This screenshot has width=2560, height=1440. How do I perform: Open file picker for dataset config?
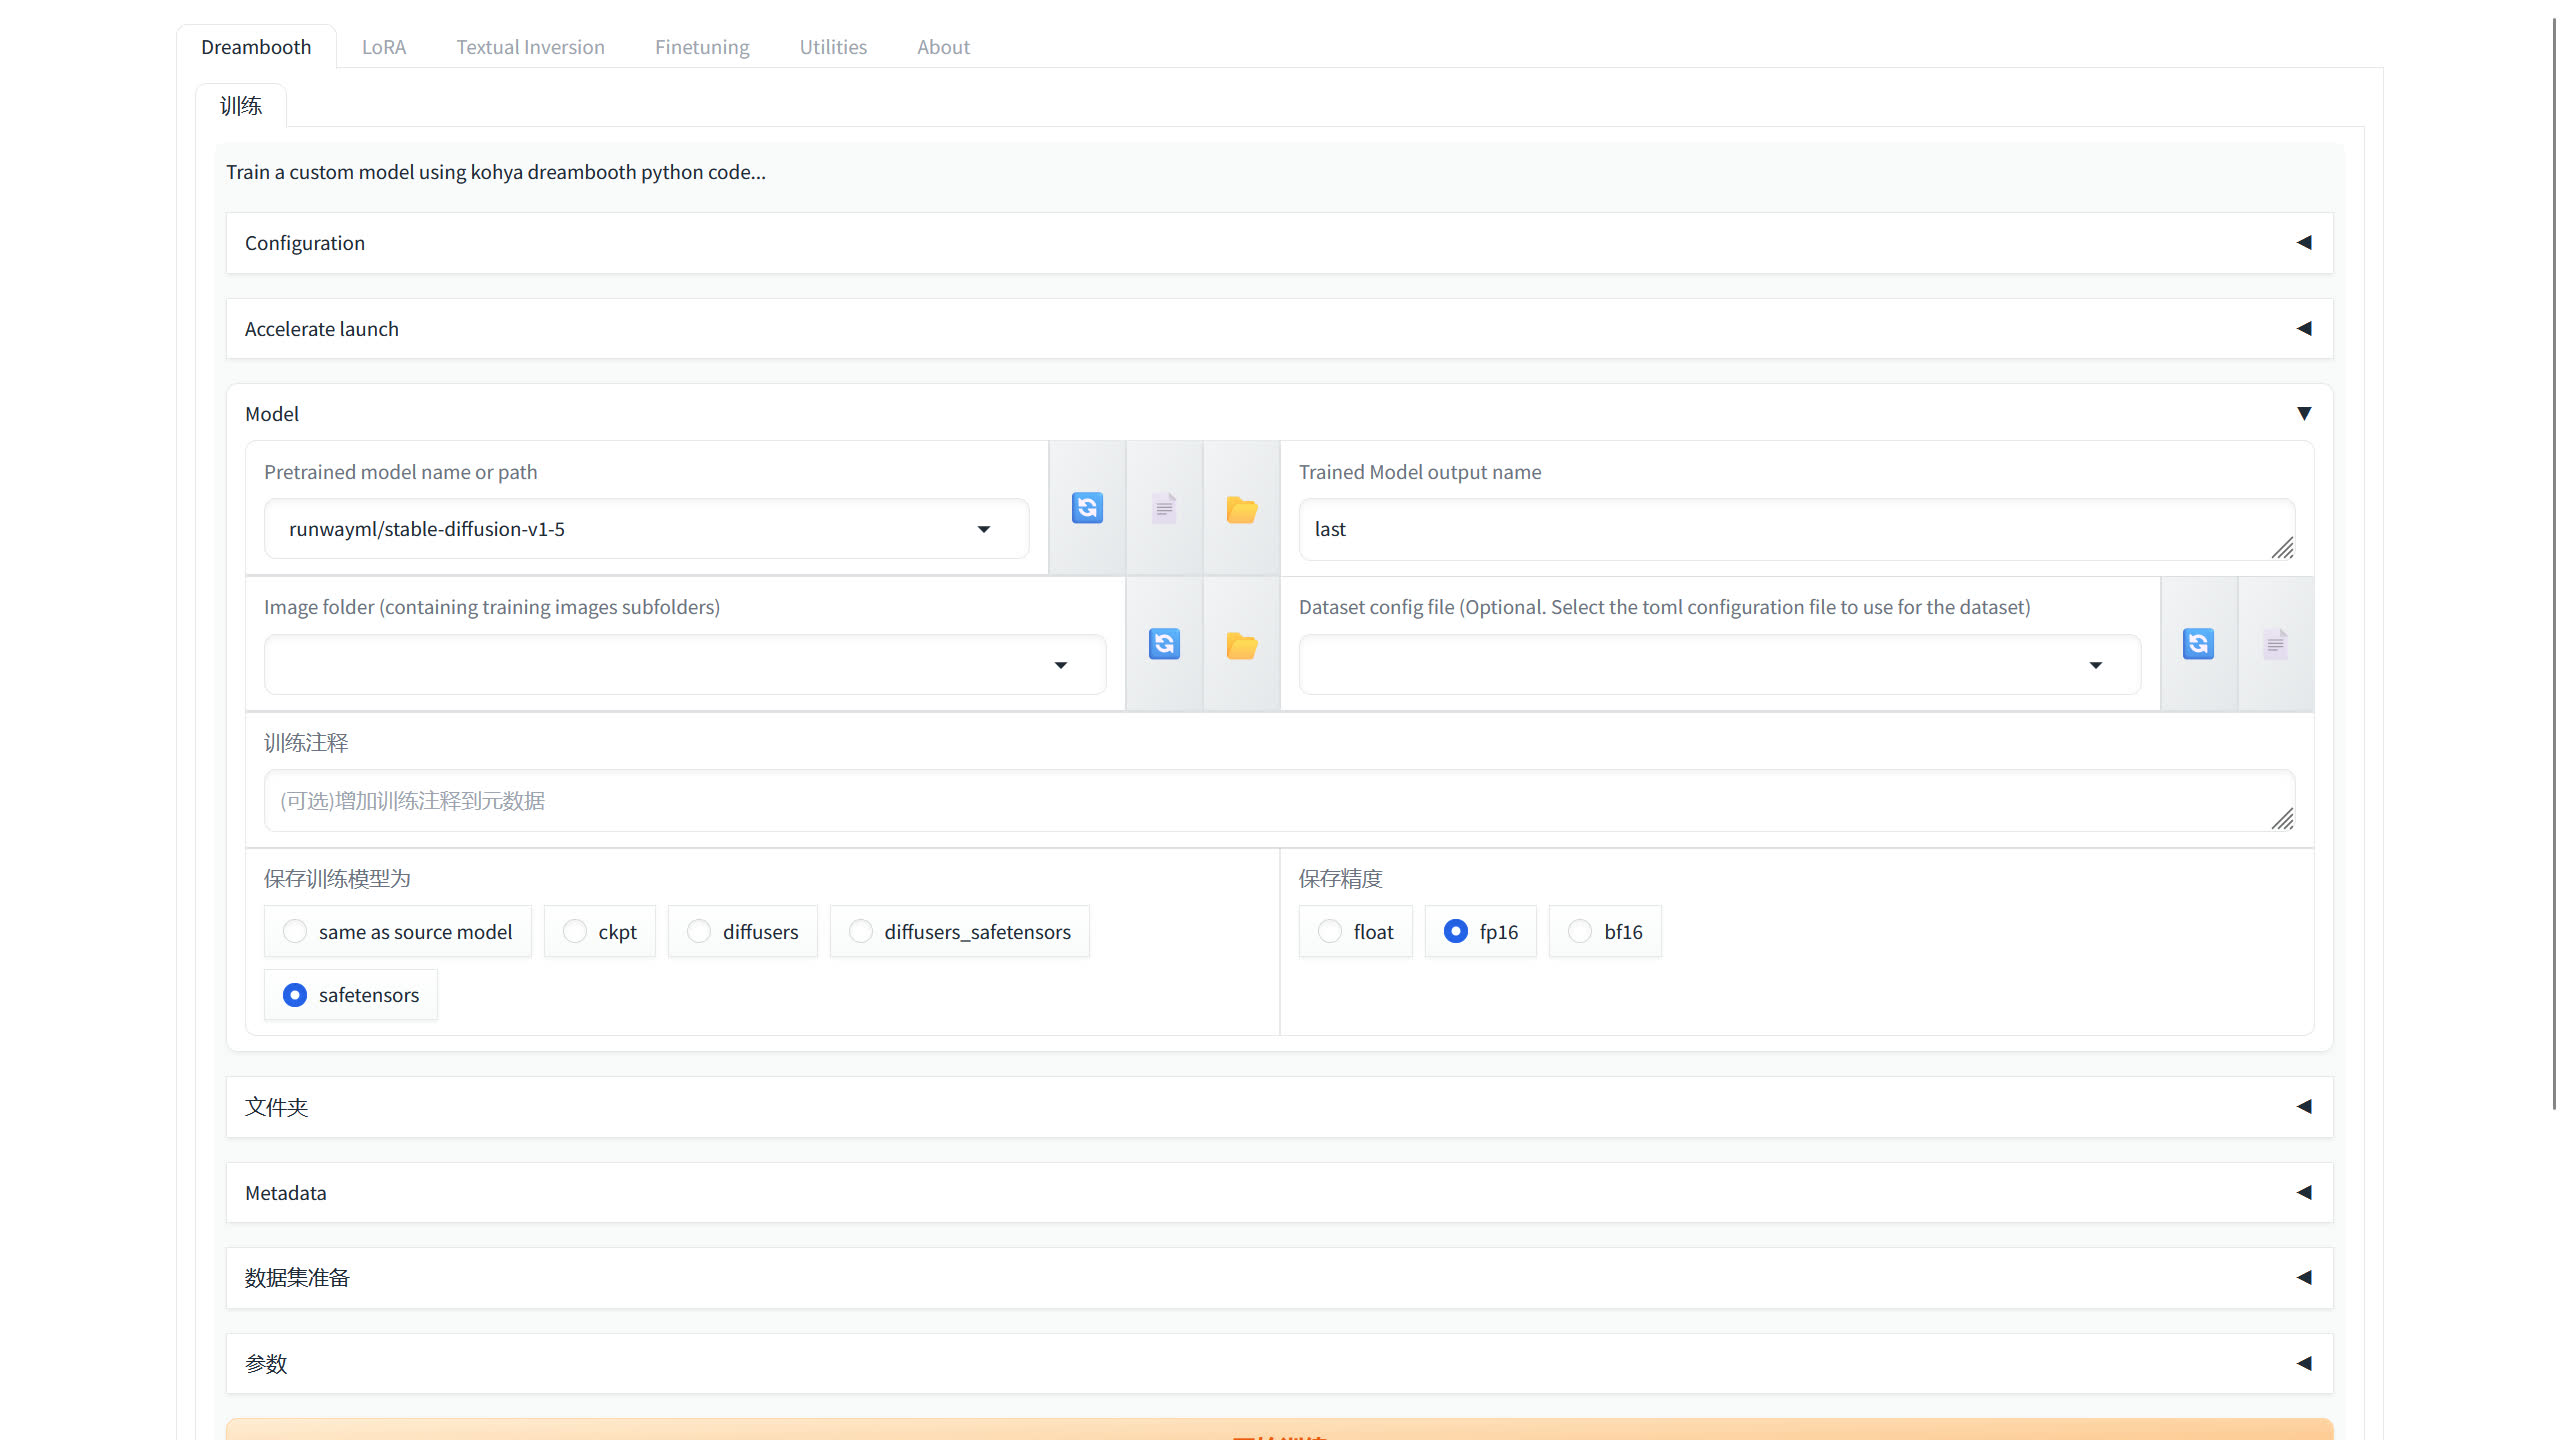[x=2275, y=644]
